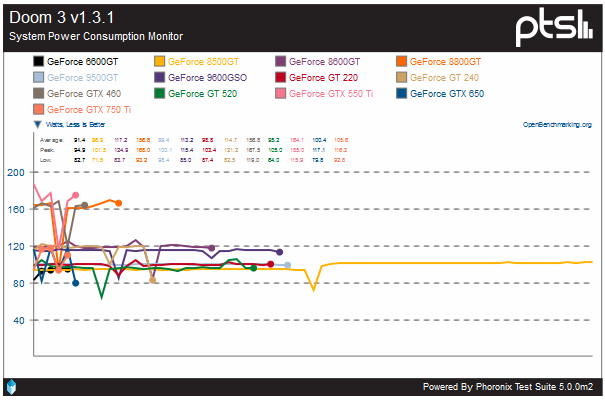
Task: Click the green GT 520 line end marker
Action: [x=253, y=268]
